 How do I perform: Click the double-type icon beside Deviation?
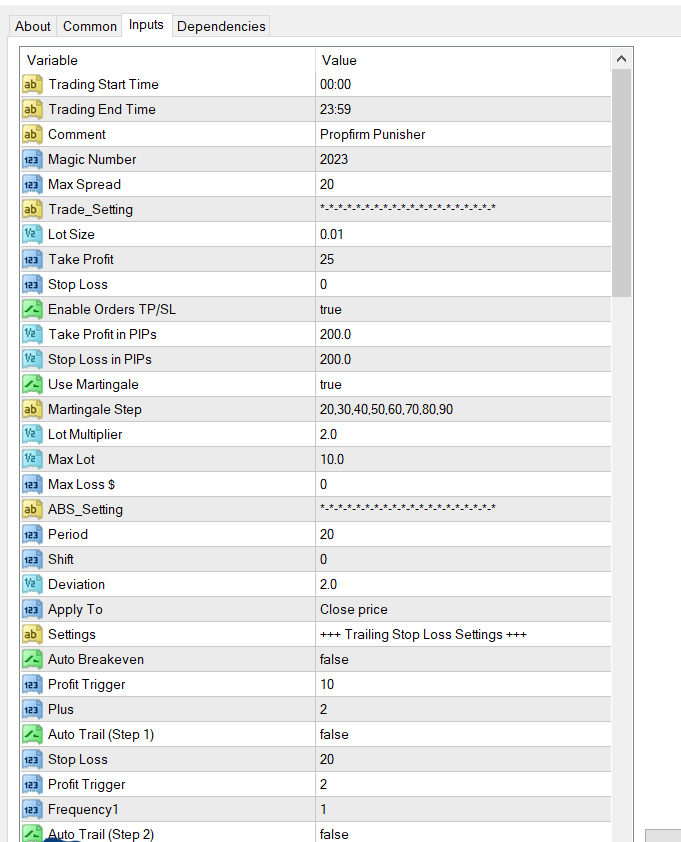click(x=32, y=584)
